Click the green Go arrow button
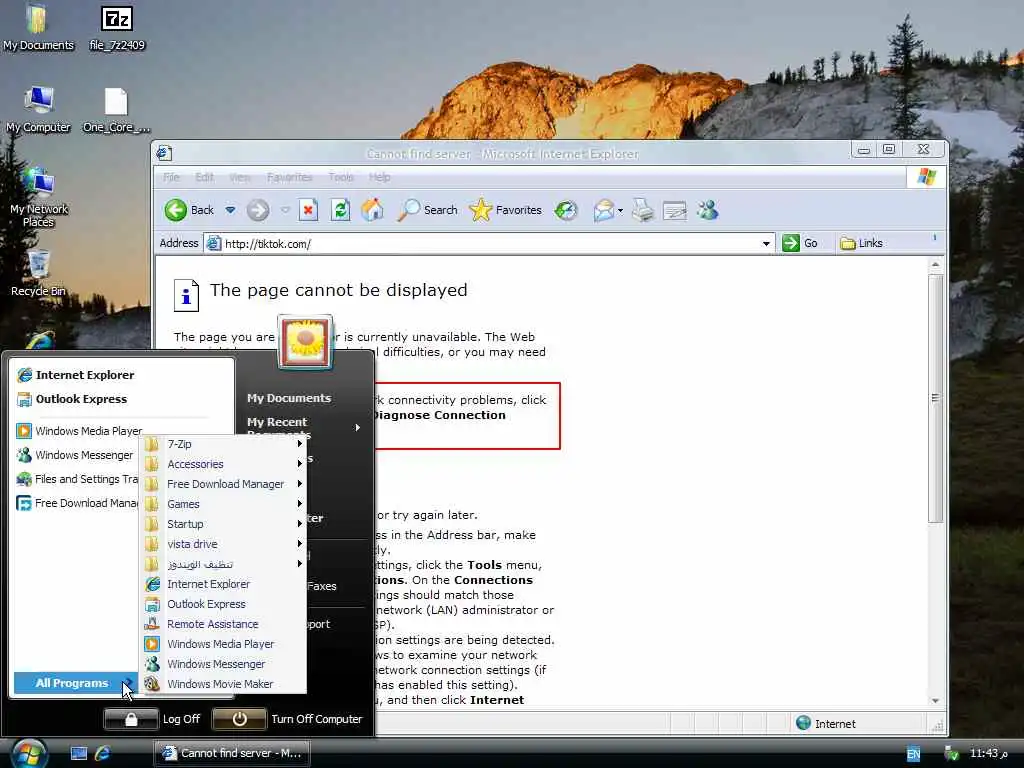 tap(791, 243)
